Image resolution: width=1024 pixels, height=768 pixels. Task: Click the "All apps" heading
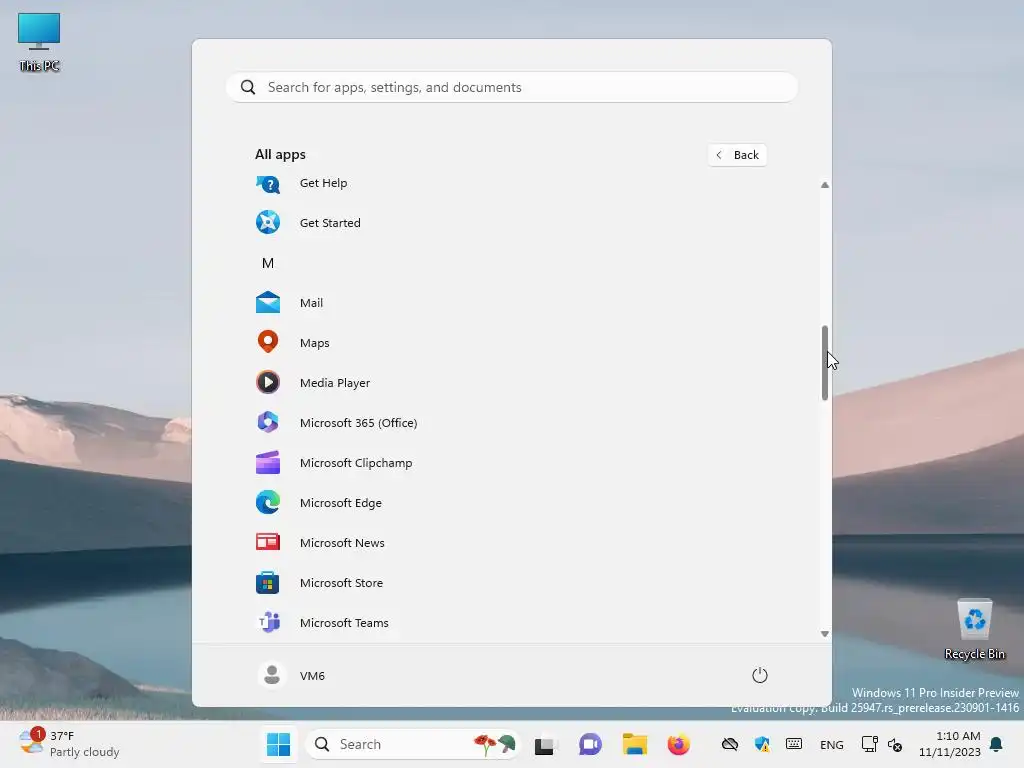point(280,155)
